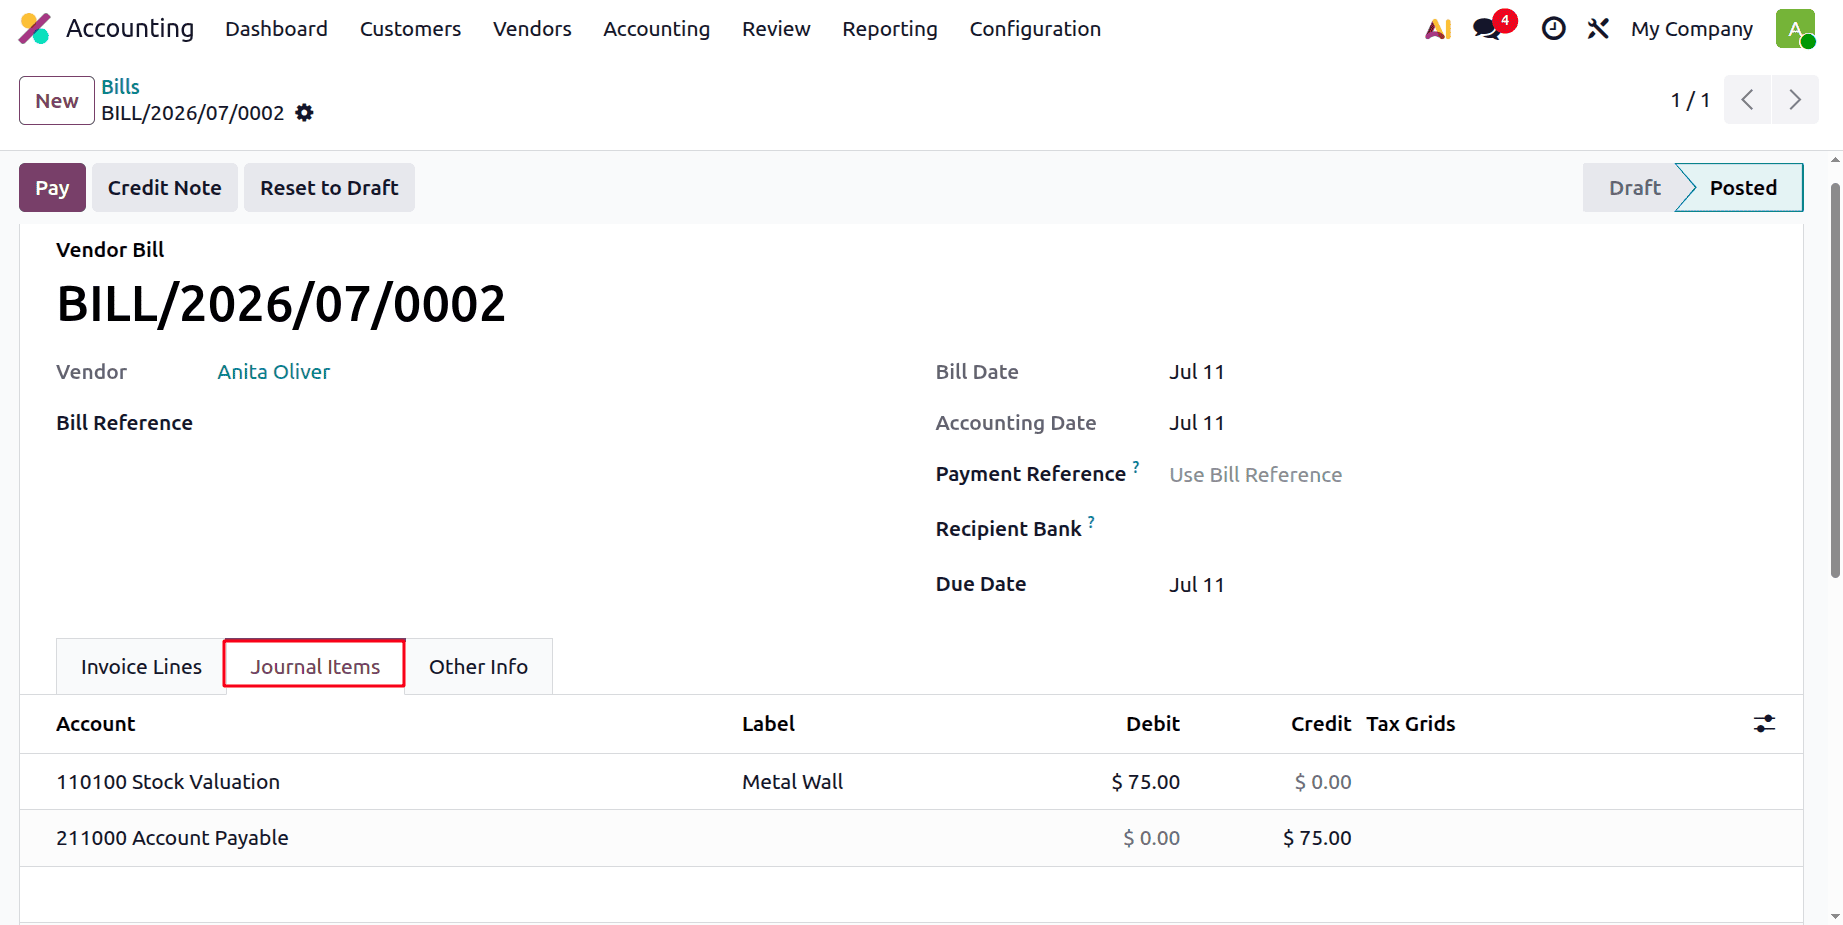
Task: Click the vertical scrollbar thumb
Action: coord(1835,380)
